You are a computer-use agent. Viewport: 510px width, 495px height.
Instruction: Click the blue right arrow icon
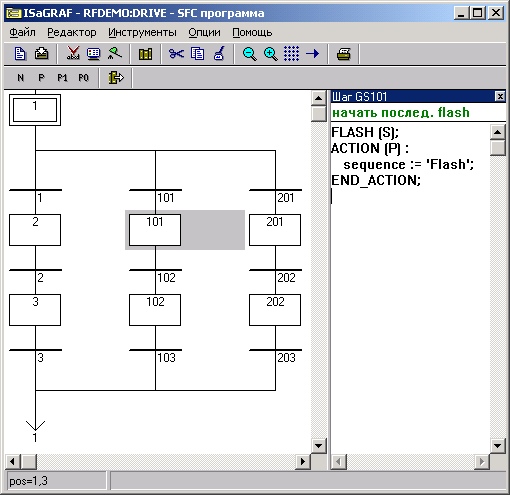click(x=312, y=54)
